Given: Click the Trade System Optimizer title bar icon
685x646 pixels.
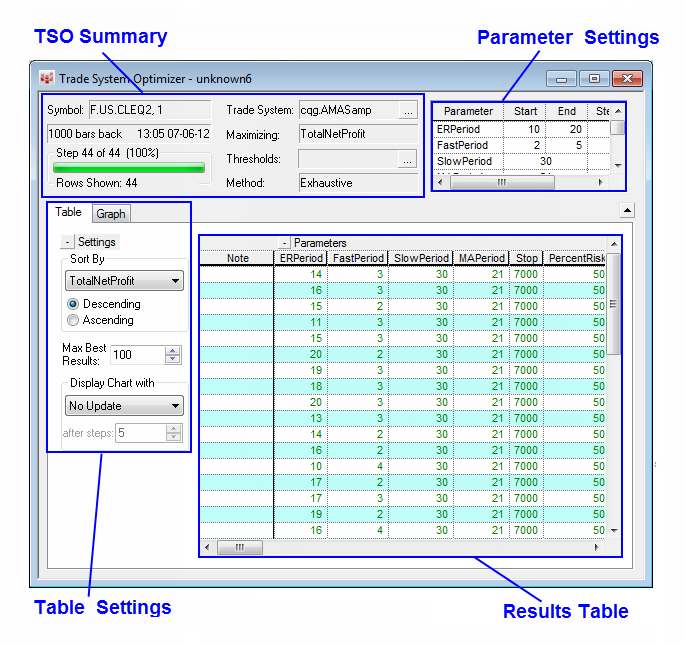Looking at the screenshot, I should [47, 78].
